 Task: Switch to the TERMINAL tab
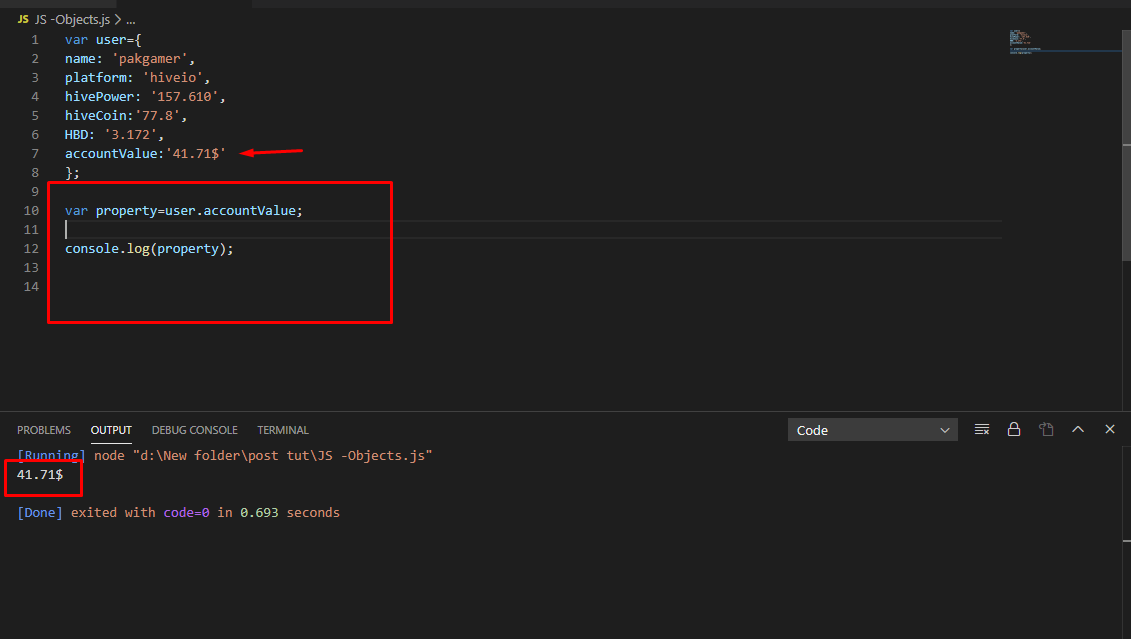283,430
